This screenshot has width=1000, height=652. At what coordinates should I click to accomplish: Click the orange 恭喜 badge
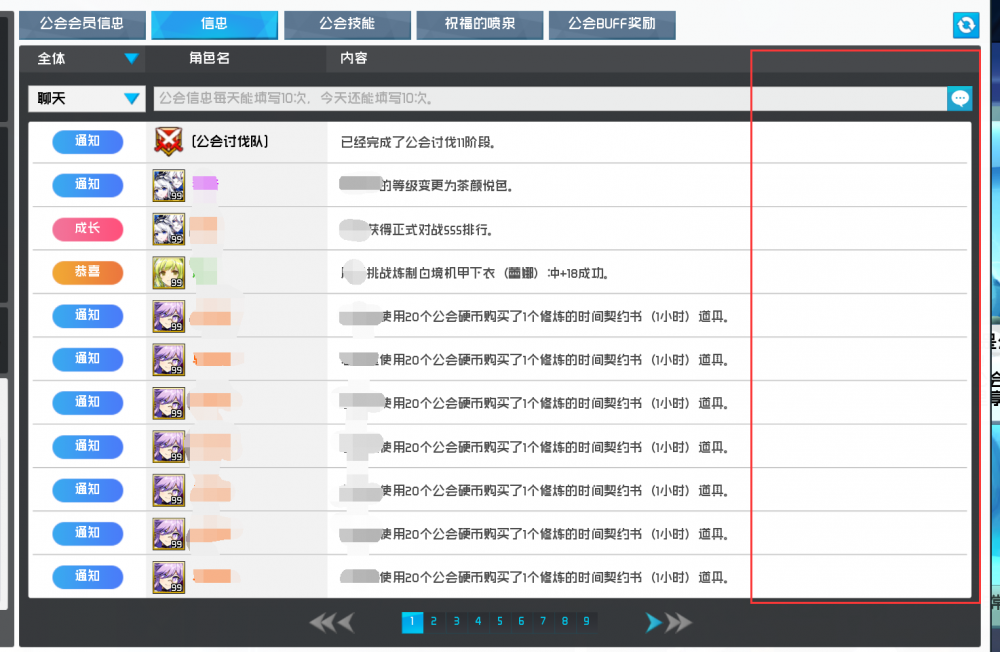[x=87, y=272]
